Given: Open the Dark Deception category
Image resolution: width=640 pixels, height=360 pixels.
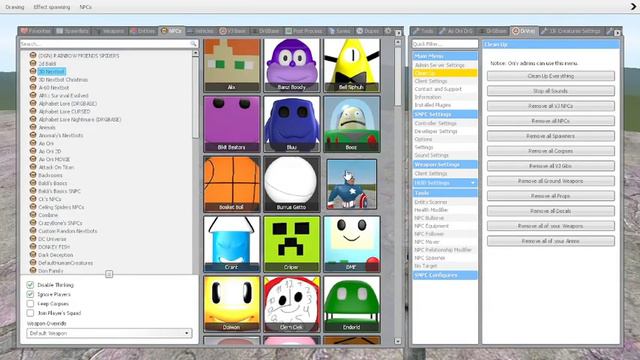Looking at the screenshot, I should pos(56,255).
